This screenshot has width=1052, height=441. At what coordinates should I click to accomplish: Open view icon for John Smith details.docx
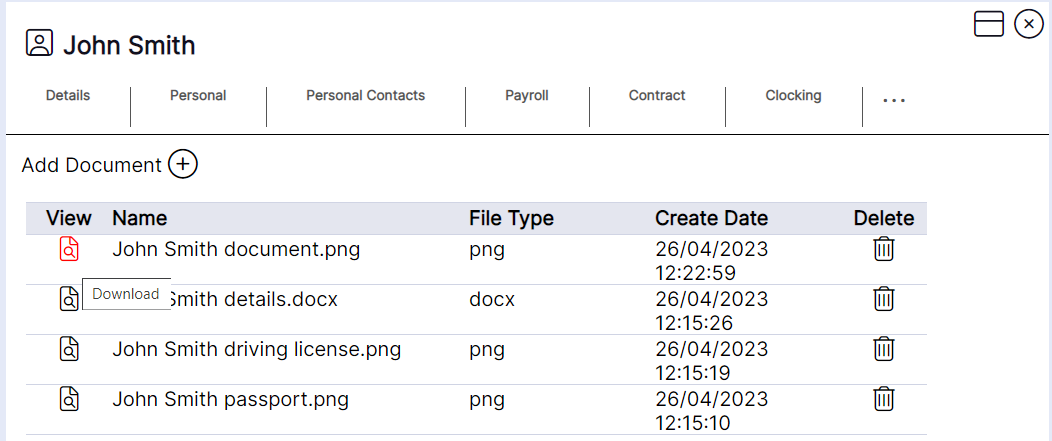click(68, 298)
